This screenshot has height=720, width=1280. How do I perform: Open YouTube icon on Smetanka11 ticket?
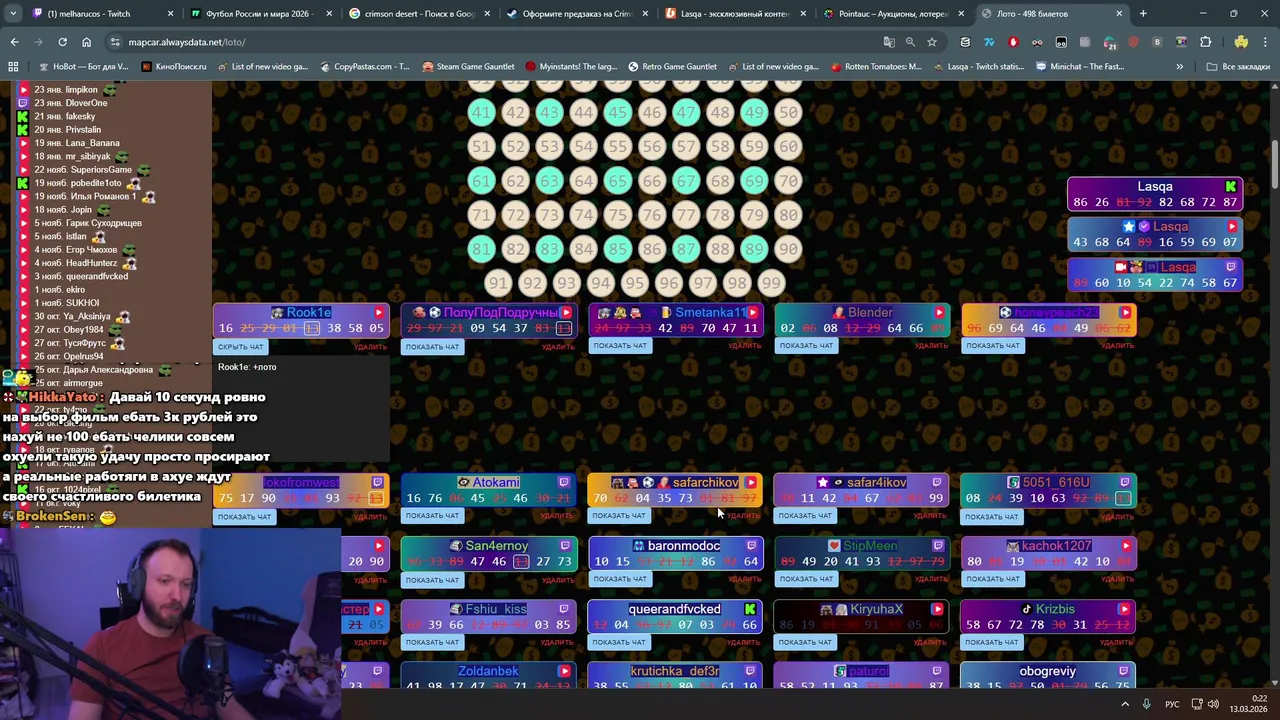(752, 313)
